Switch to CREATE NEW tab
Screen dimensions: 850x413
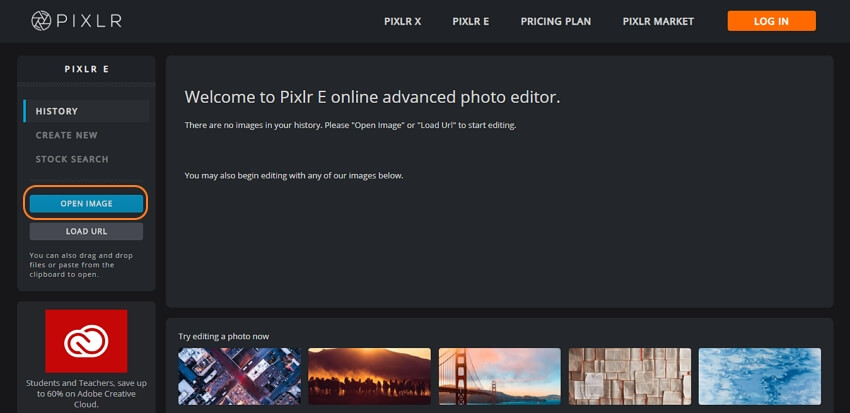click(x=66, y=135)
